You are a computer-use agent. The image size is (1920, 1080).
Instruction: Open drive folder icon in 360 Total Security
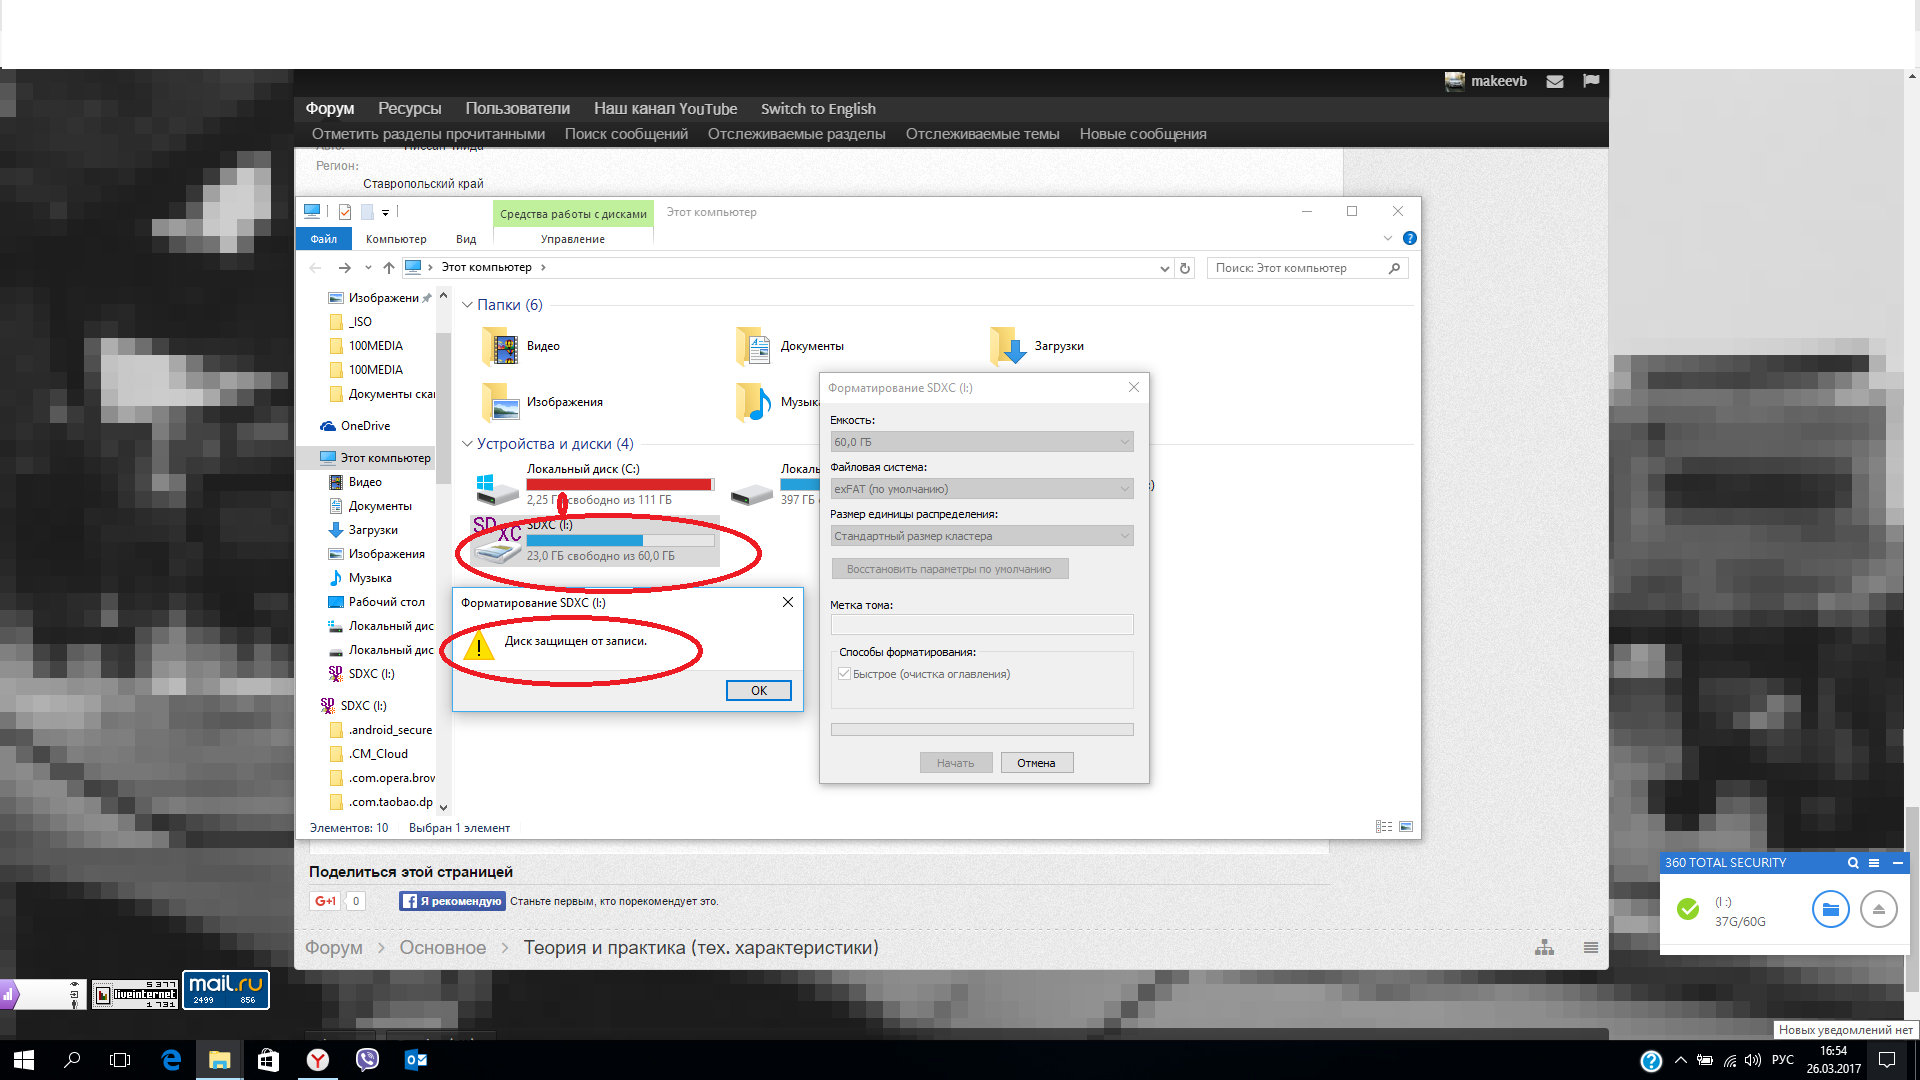[x=1830, y=909]
